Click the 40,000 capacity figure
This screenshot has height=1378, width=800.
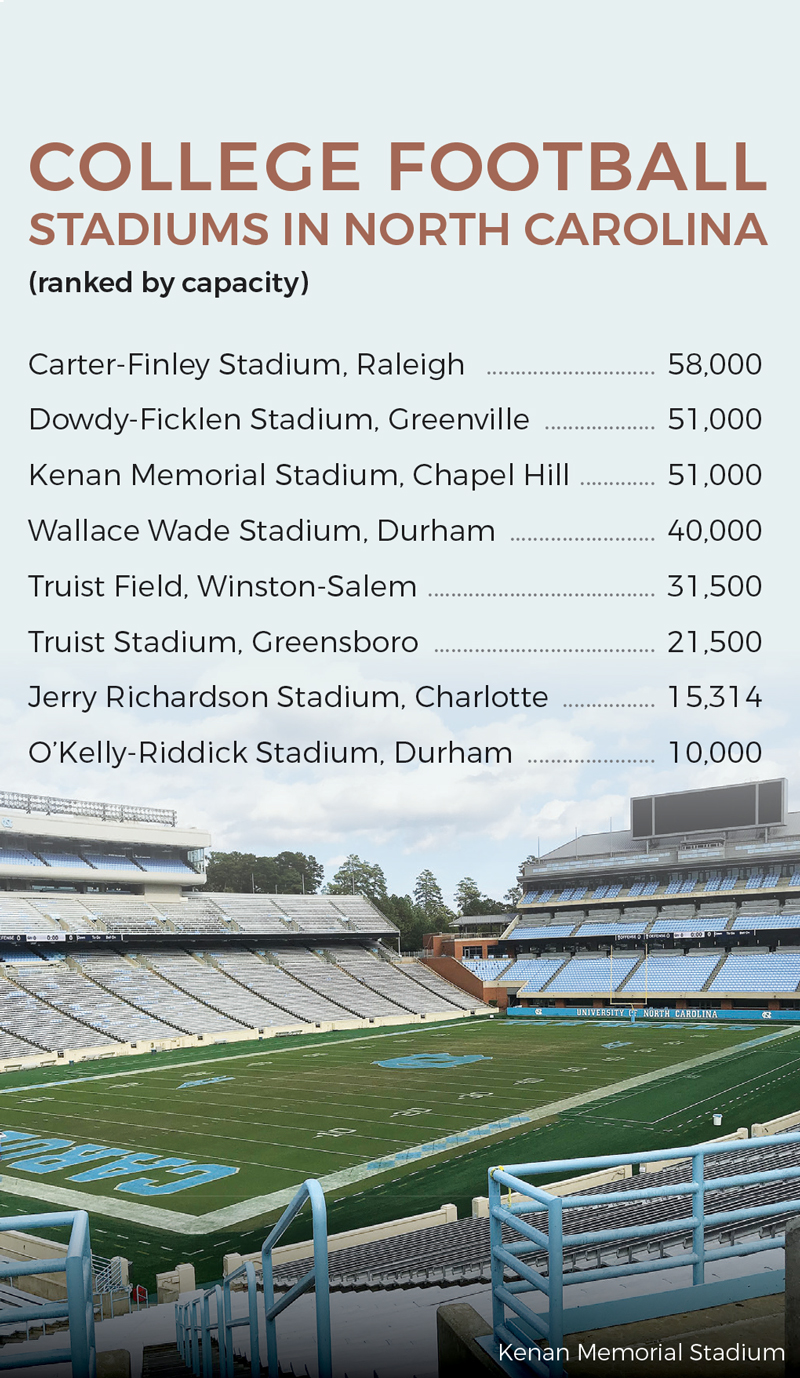(715, 531)
